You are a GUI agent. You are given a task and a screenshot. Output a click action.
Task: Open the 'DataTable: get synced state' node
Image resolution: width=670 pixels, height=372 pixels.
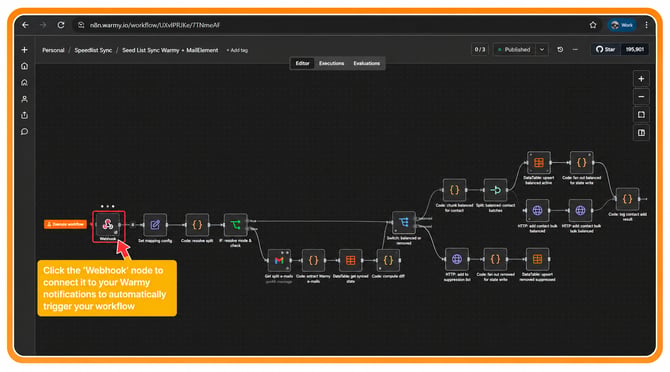[x=350, y=260]
